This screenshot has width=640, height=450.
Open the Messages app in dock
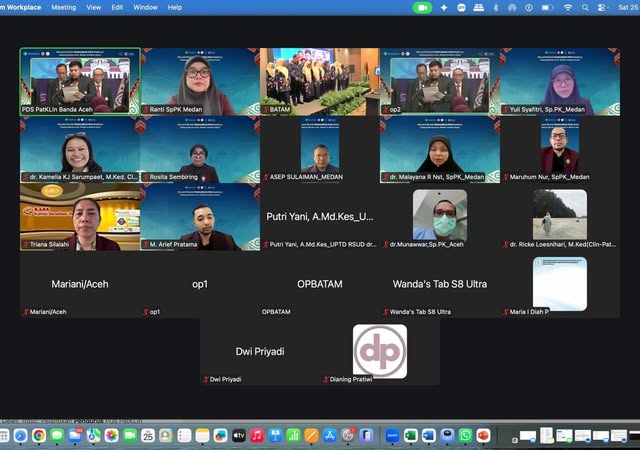pyautogui.click(x=57, y=436)
